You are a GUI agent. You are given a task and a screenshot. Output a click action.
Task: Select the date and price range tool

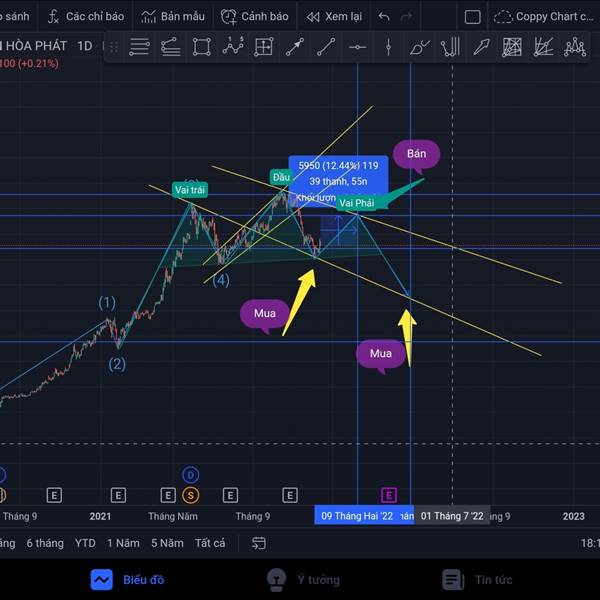(x=264, y=47)
